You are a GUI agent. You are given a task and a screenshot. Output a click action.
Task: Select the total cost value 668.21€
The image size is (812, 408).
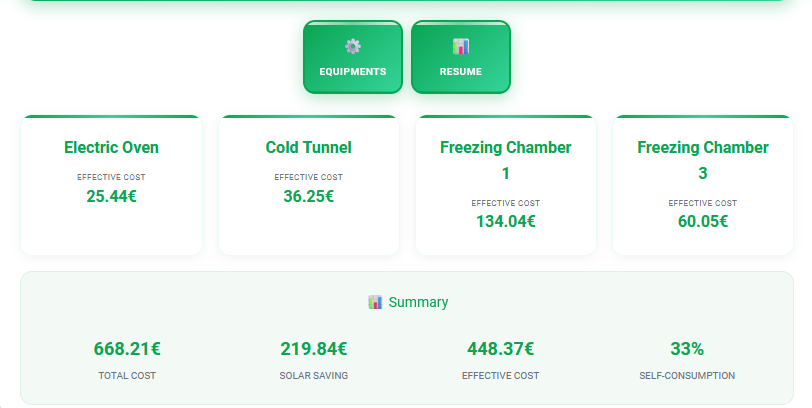pos(127,349)
